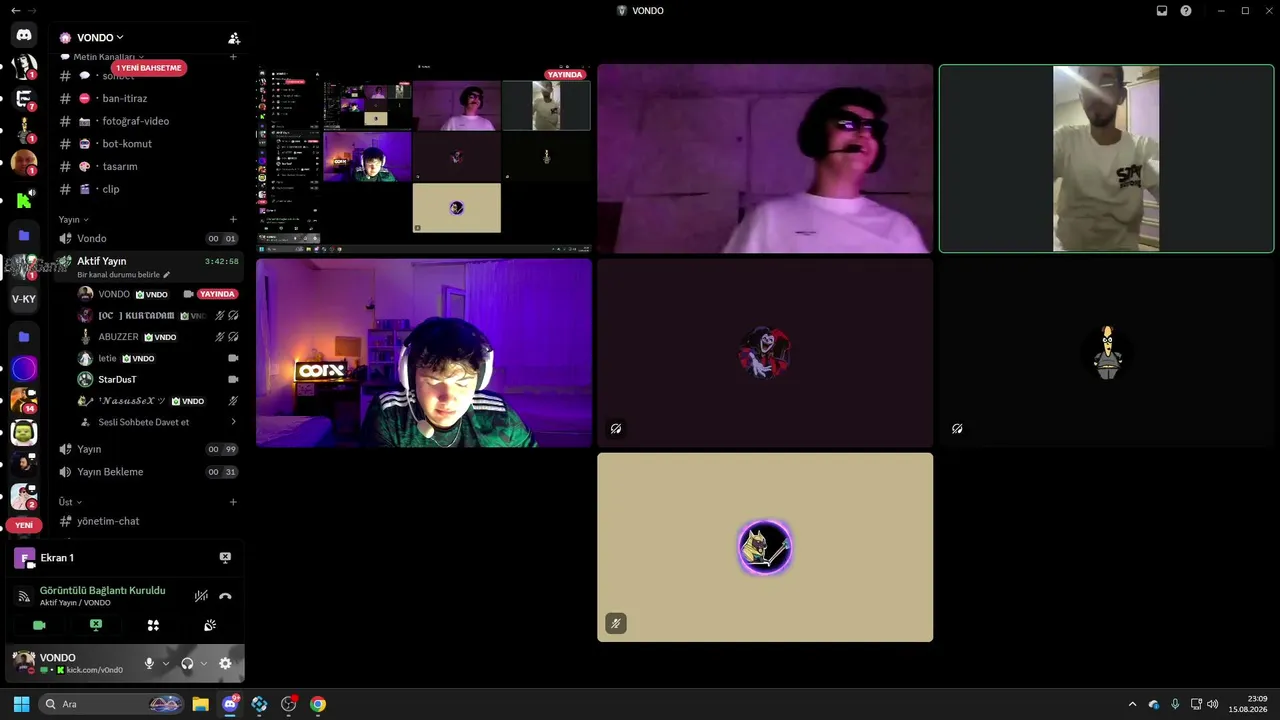Screen dimensions: 1280x720
Task: Deafen with the headphones button
Action: tap(187, 663)
